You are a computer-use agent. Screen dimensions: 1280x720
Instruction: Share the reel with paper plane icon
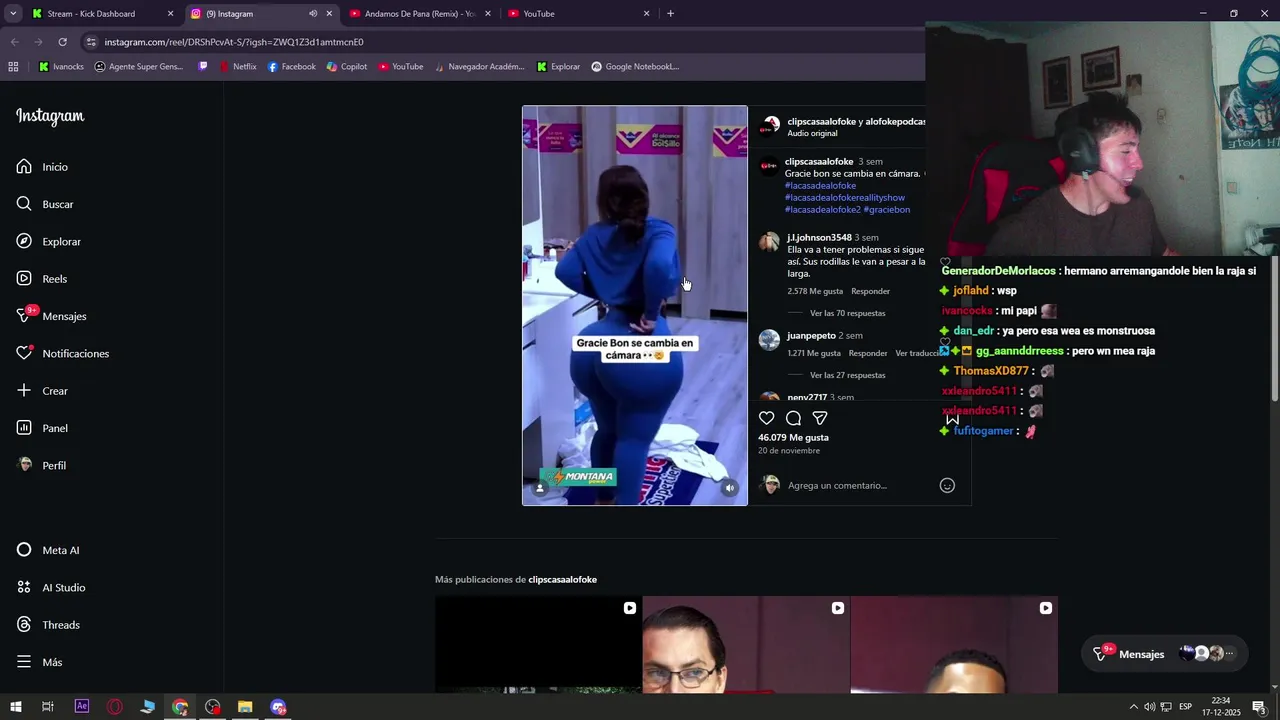(820, 418)
